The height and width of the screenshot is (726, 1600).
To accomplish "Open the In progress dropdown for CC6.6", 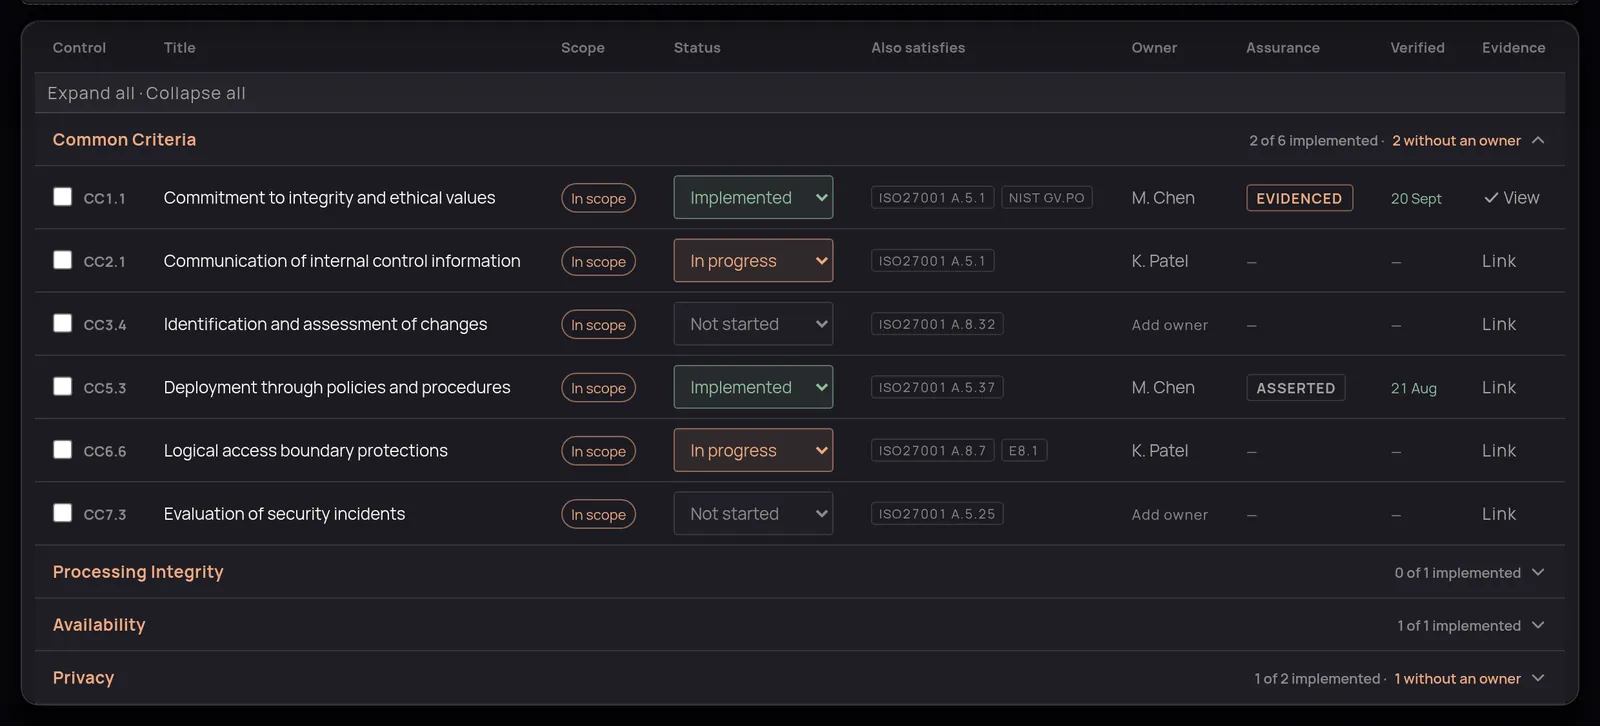I will (753, 450).
